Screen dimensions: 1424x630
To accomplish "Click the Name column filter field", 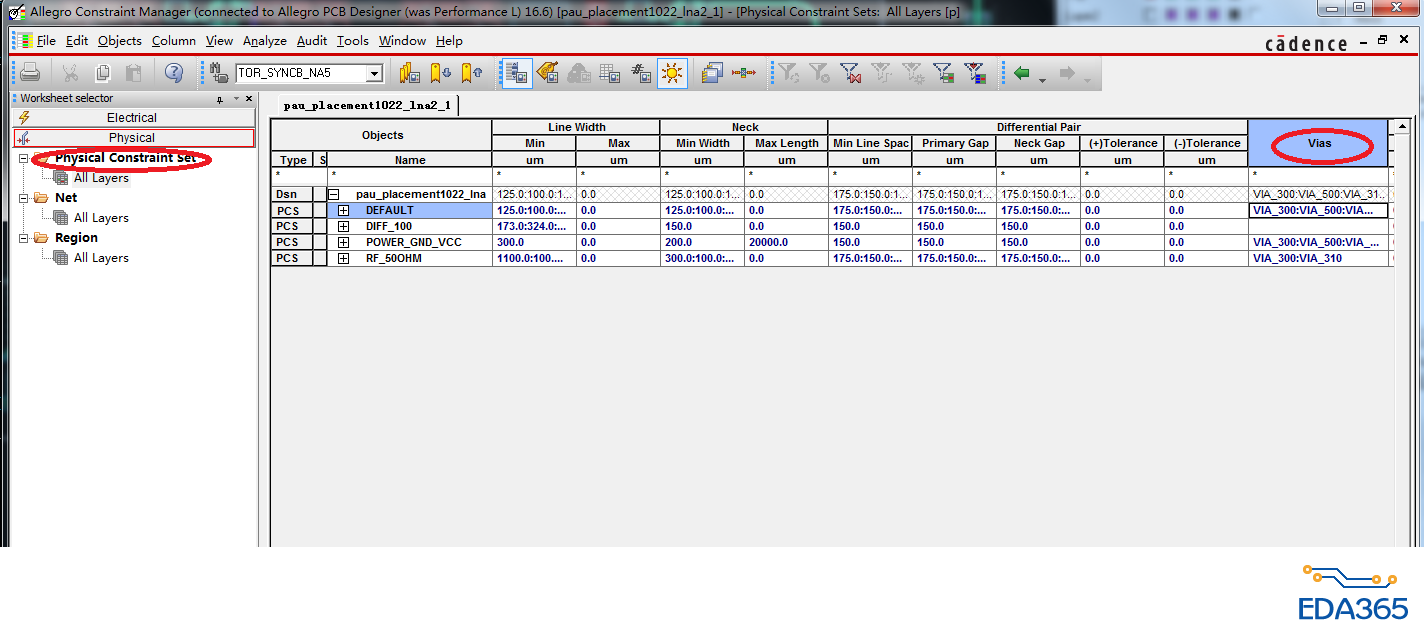I will point(410,175).
